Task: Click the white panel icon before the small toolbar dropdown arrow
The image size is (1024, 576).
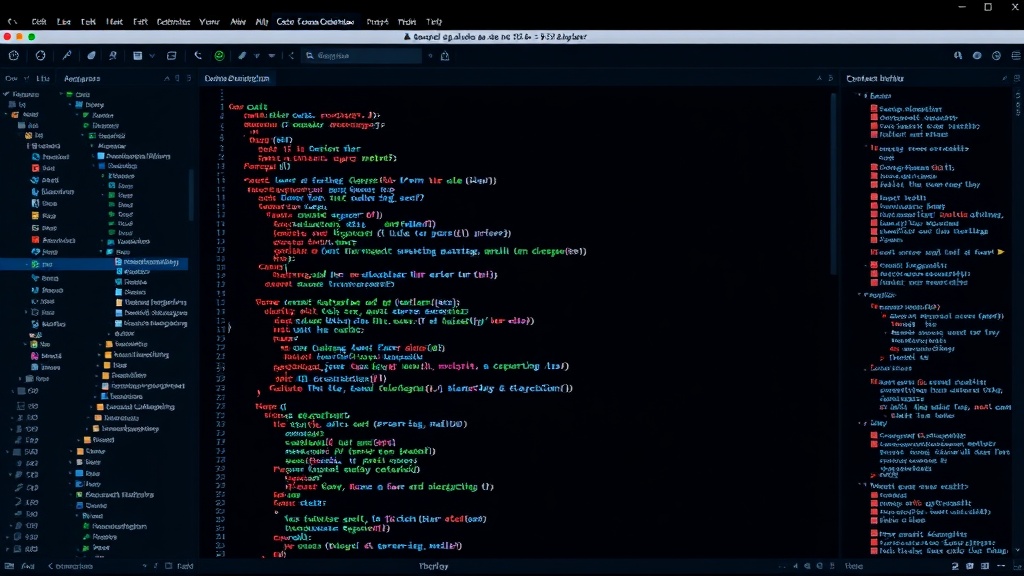Action: click(x=138, y=56)
